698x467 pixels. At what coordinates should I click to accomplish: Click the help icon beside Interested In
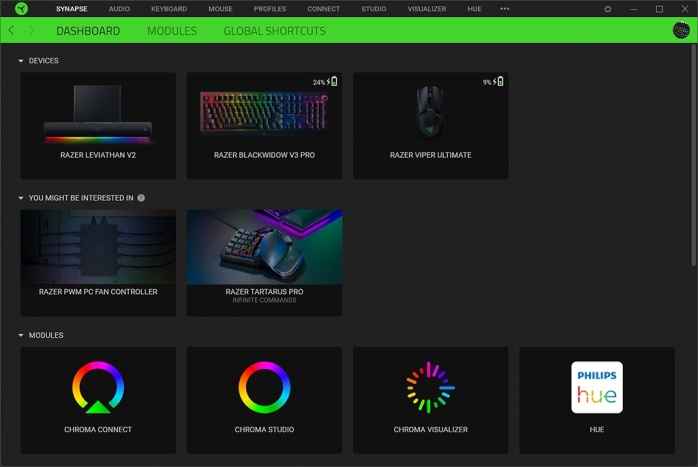click(x=141, y=198)
